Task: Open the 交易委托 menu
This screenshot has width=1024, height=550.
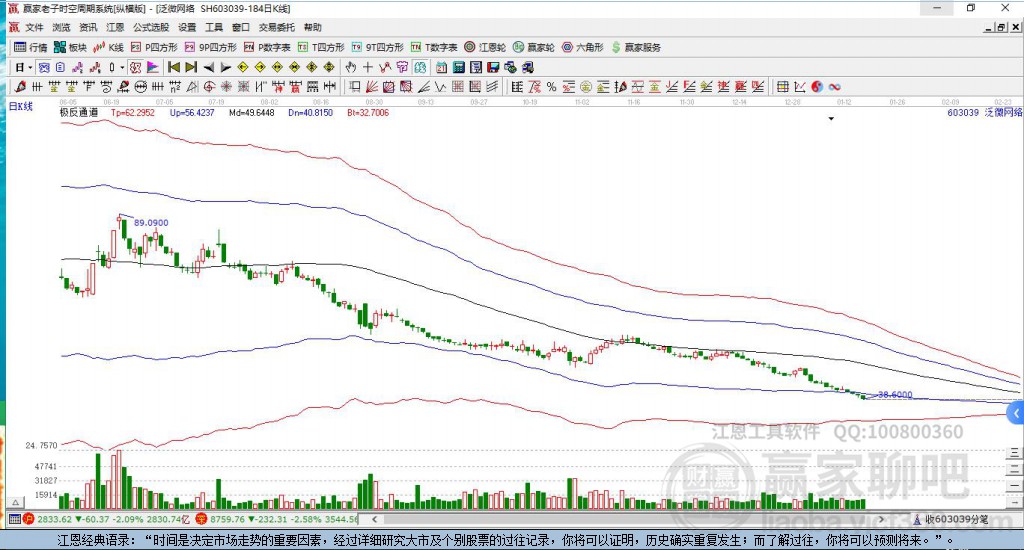Action: 275,27
